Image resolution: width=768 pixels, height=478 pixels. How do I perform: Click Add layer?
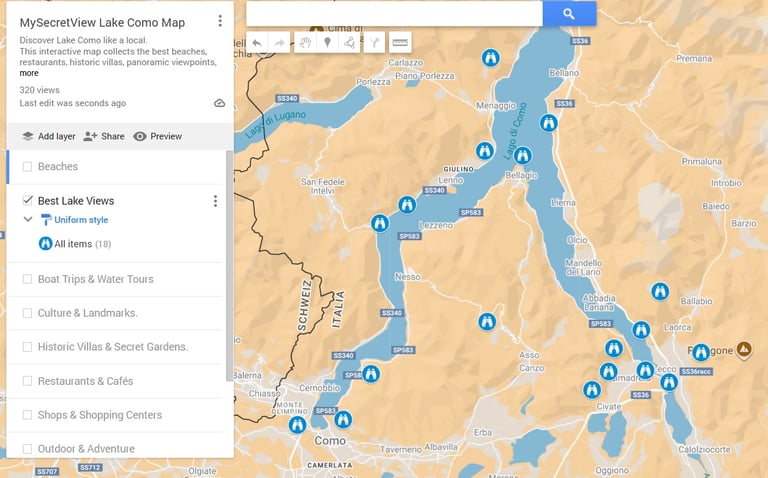click(x=48, y=136)
